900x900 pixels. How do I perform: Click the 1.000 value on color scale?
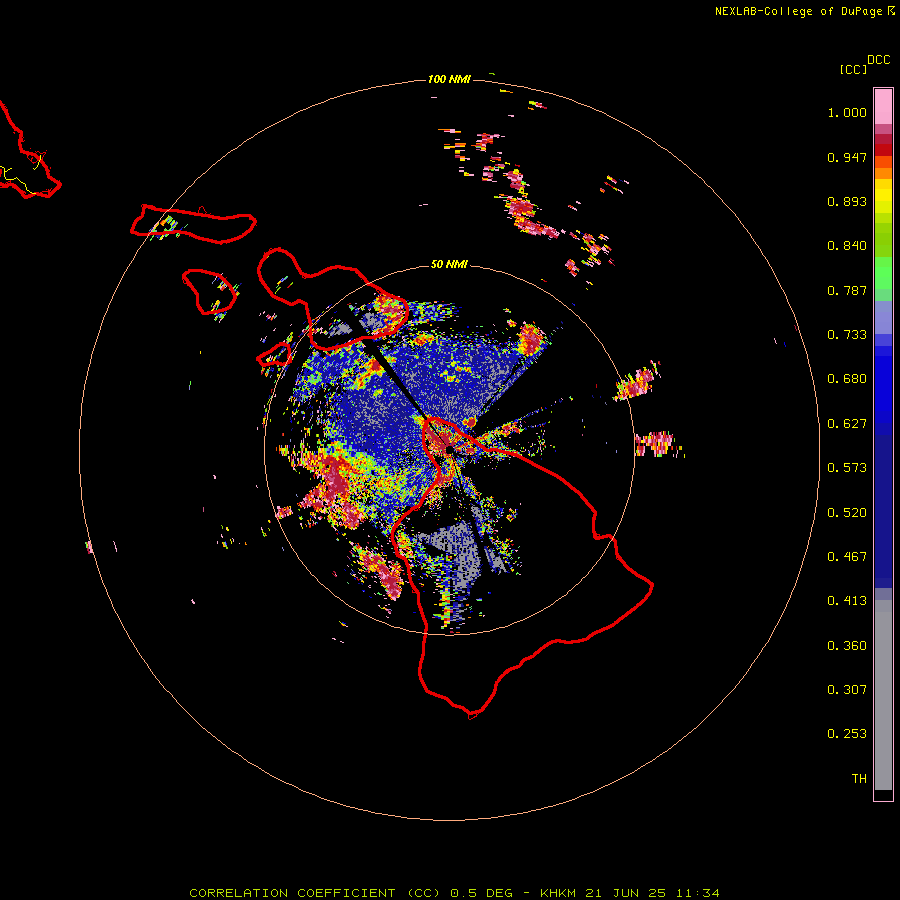(x=847, y=112)
